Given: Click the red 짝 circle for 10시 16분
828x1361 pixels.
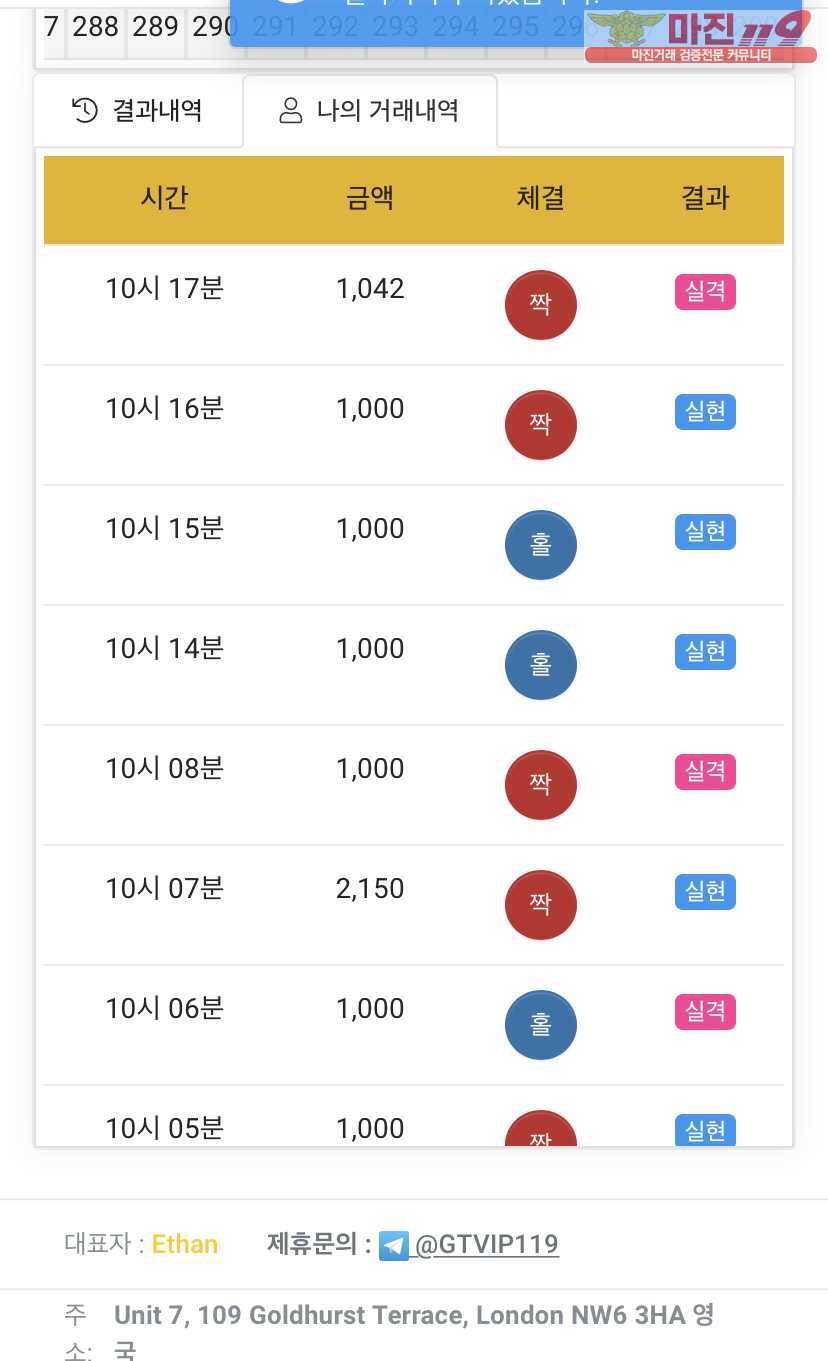Looking at the screenshot, I should click(541, 425).
